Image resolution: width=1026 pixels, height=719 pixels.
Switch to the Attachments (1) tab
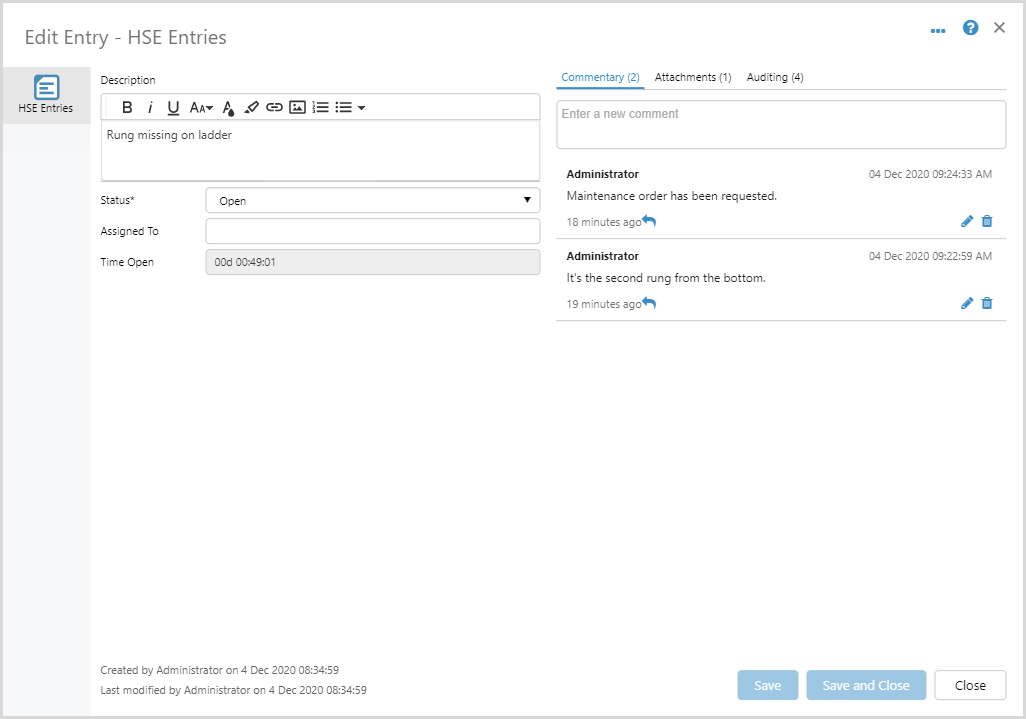(693, 77)
